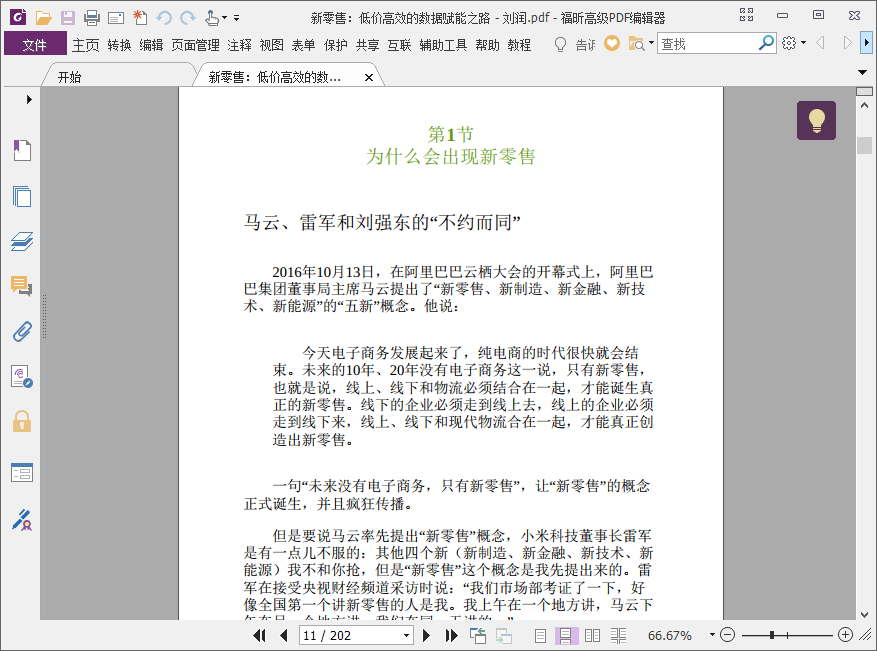The height and width of the screenshot is (651, 877).
Task: Undo the last action
Action: tap(164, 18)
